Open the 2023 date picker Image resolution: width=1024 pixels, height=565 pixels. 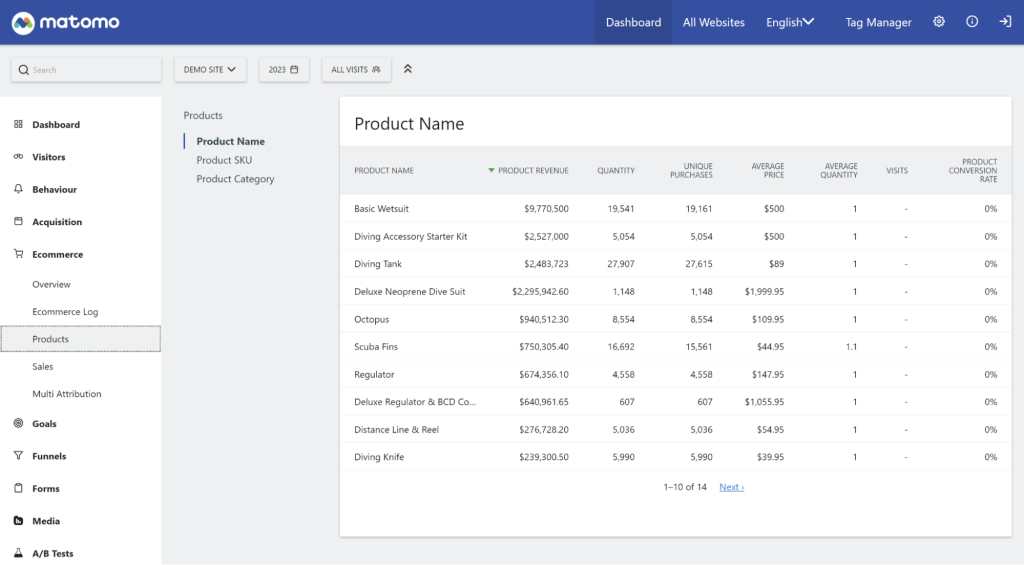point(284,69)
